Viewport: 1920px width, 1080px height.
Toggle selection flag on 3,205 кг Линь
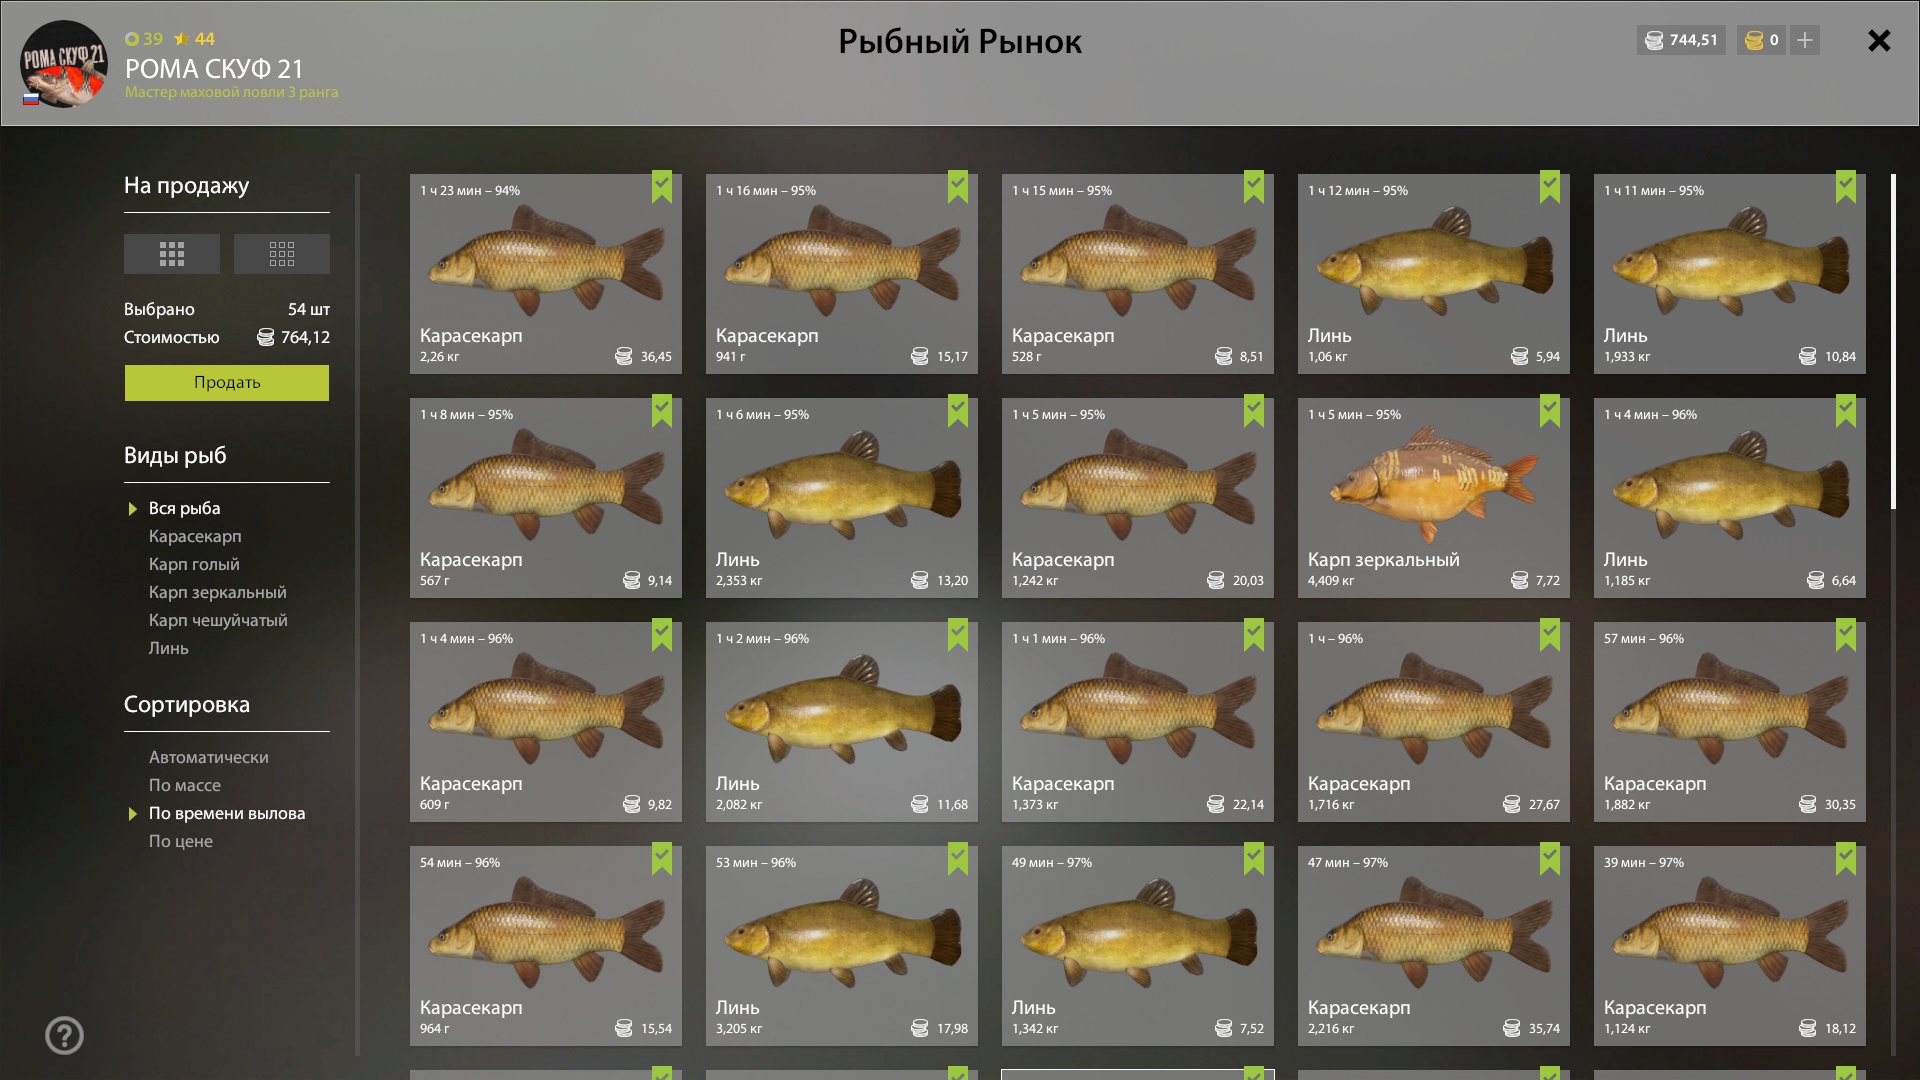[x=958, y=859]
